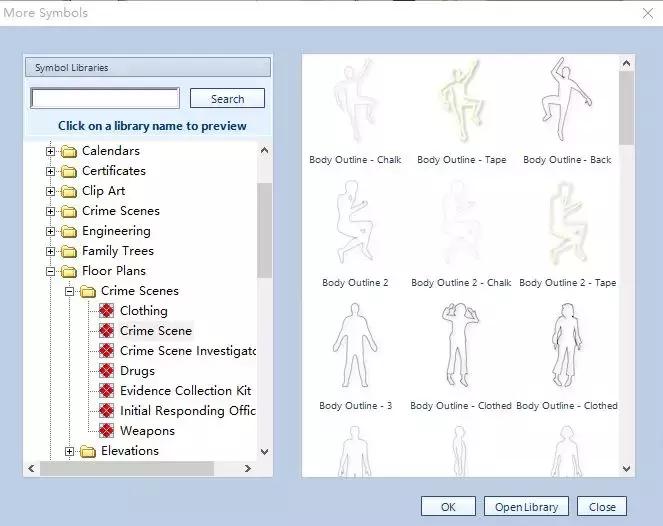This screenshot has height=526, width=663.
Task: Collapse the Floor Plans folder
Action: click(51, 271)
